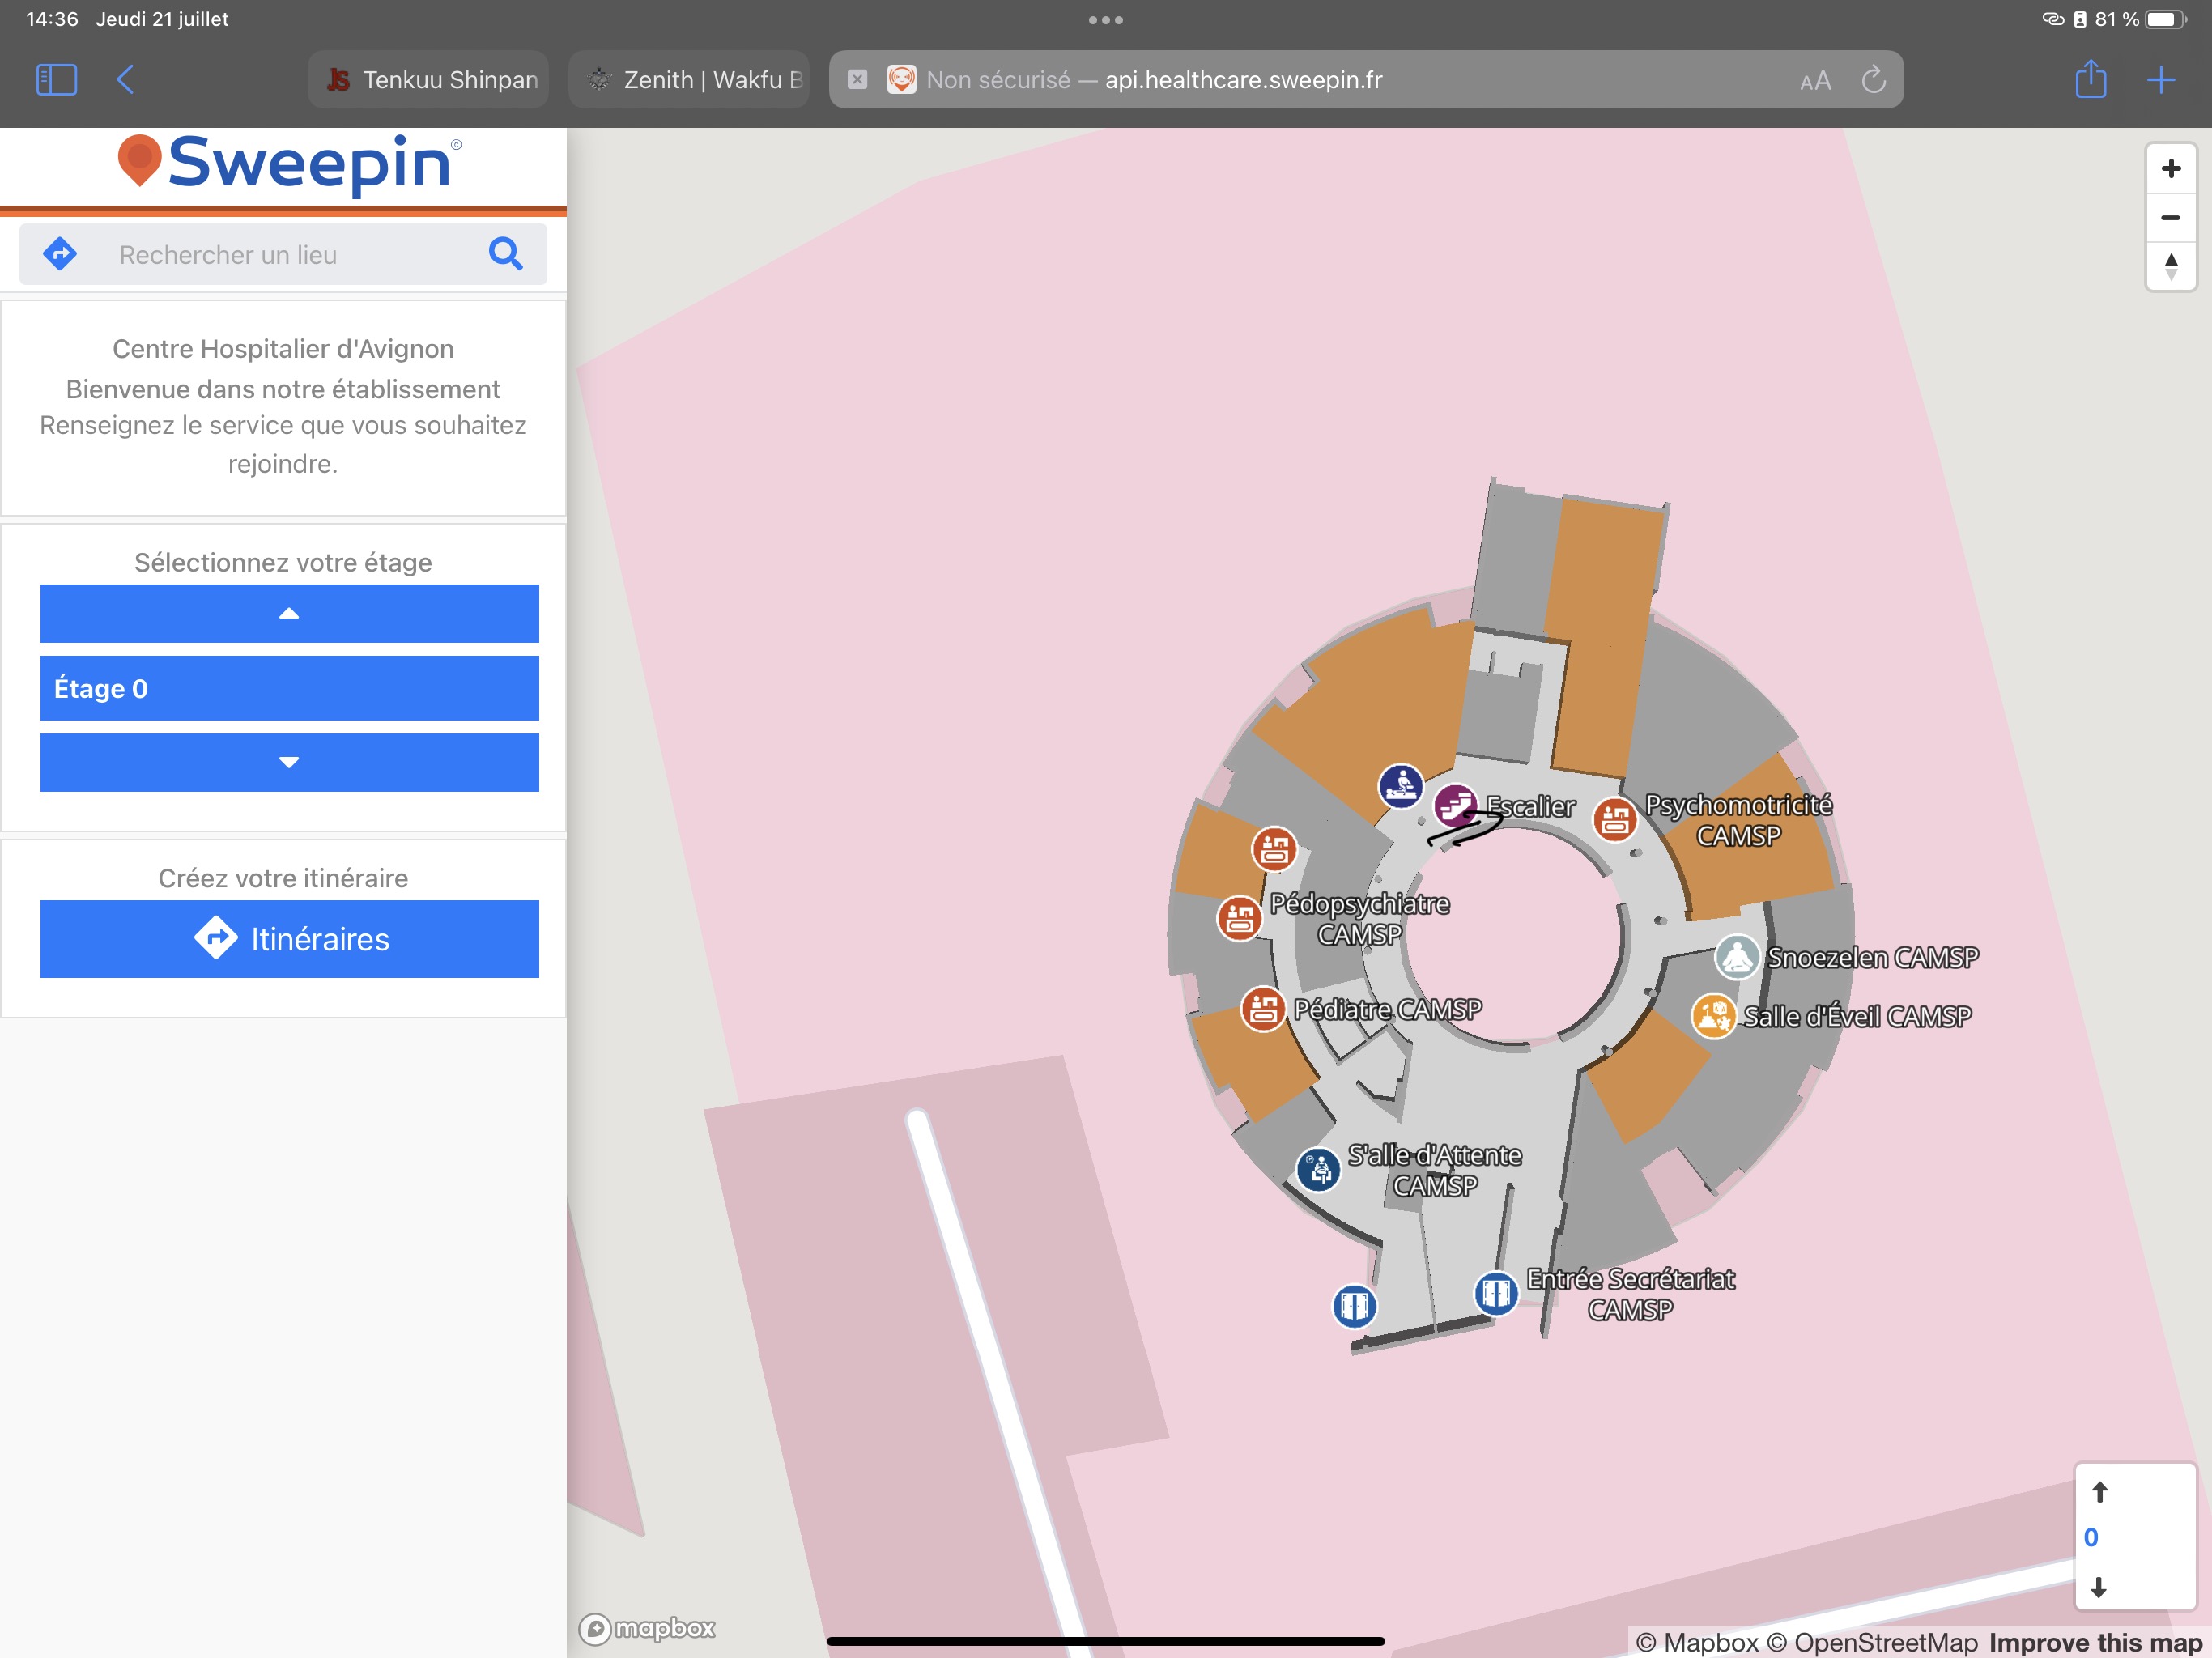Click the Pédiatre CAMSP marker icon

tap(1262, 1009)
